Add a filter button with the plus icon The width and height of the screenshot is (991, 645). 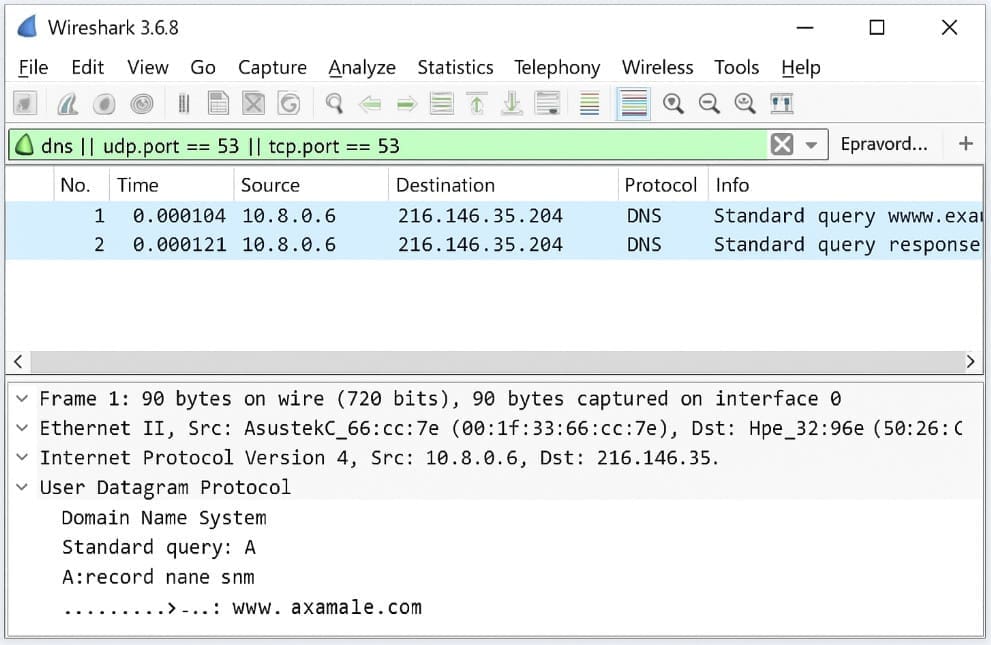click(965, 144)
